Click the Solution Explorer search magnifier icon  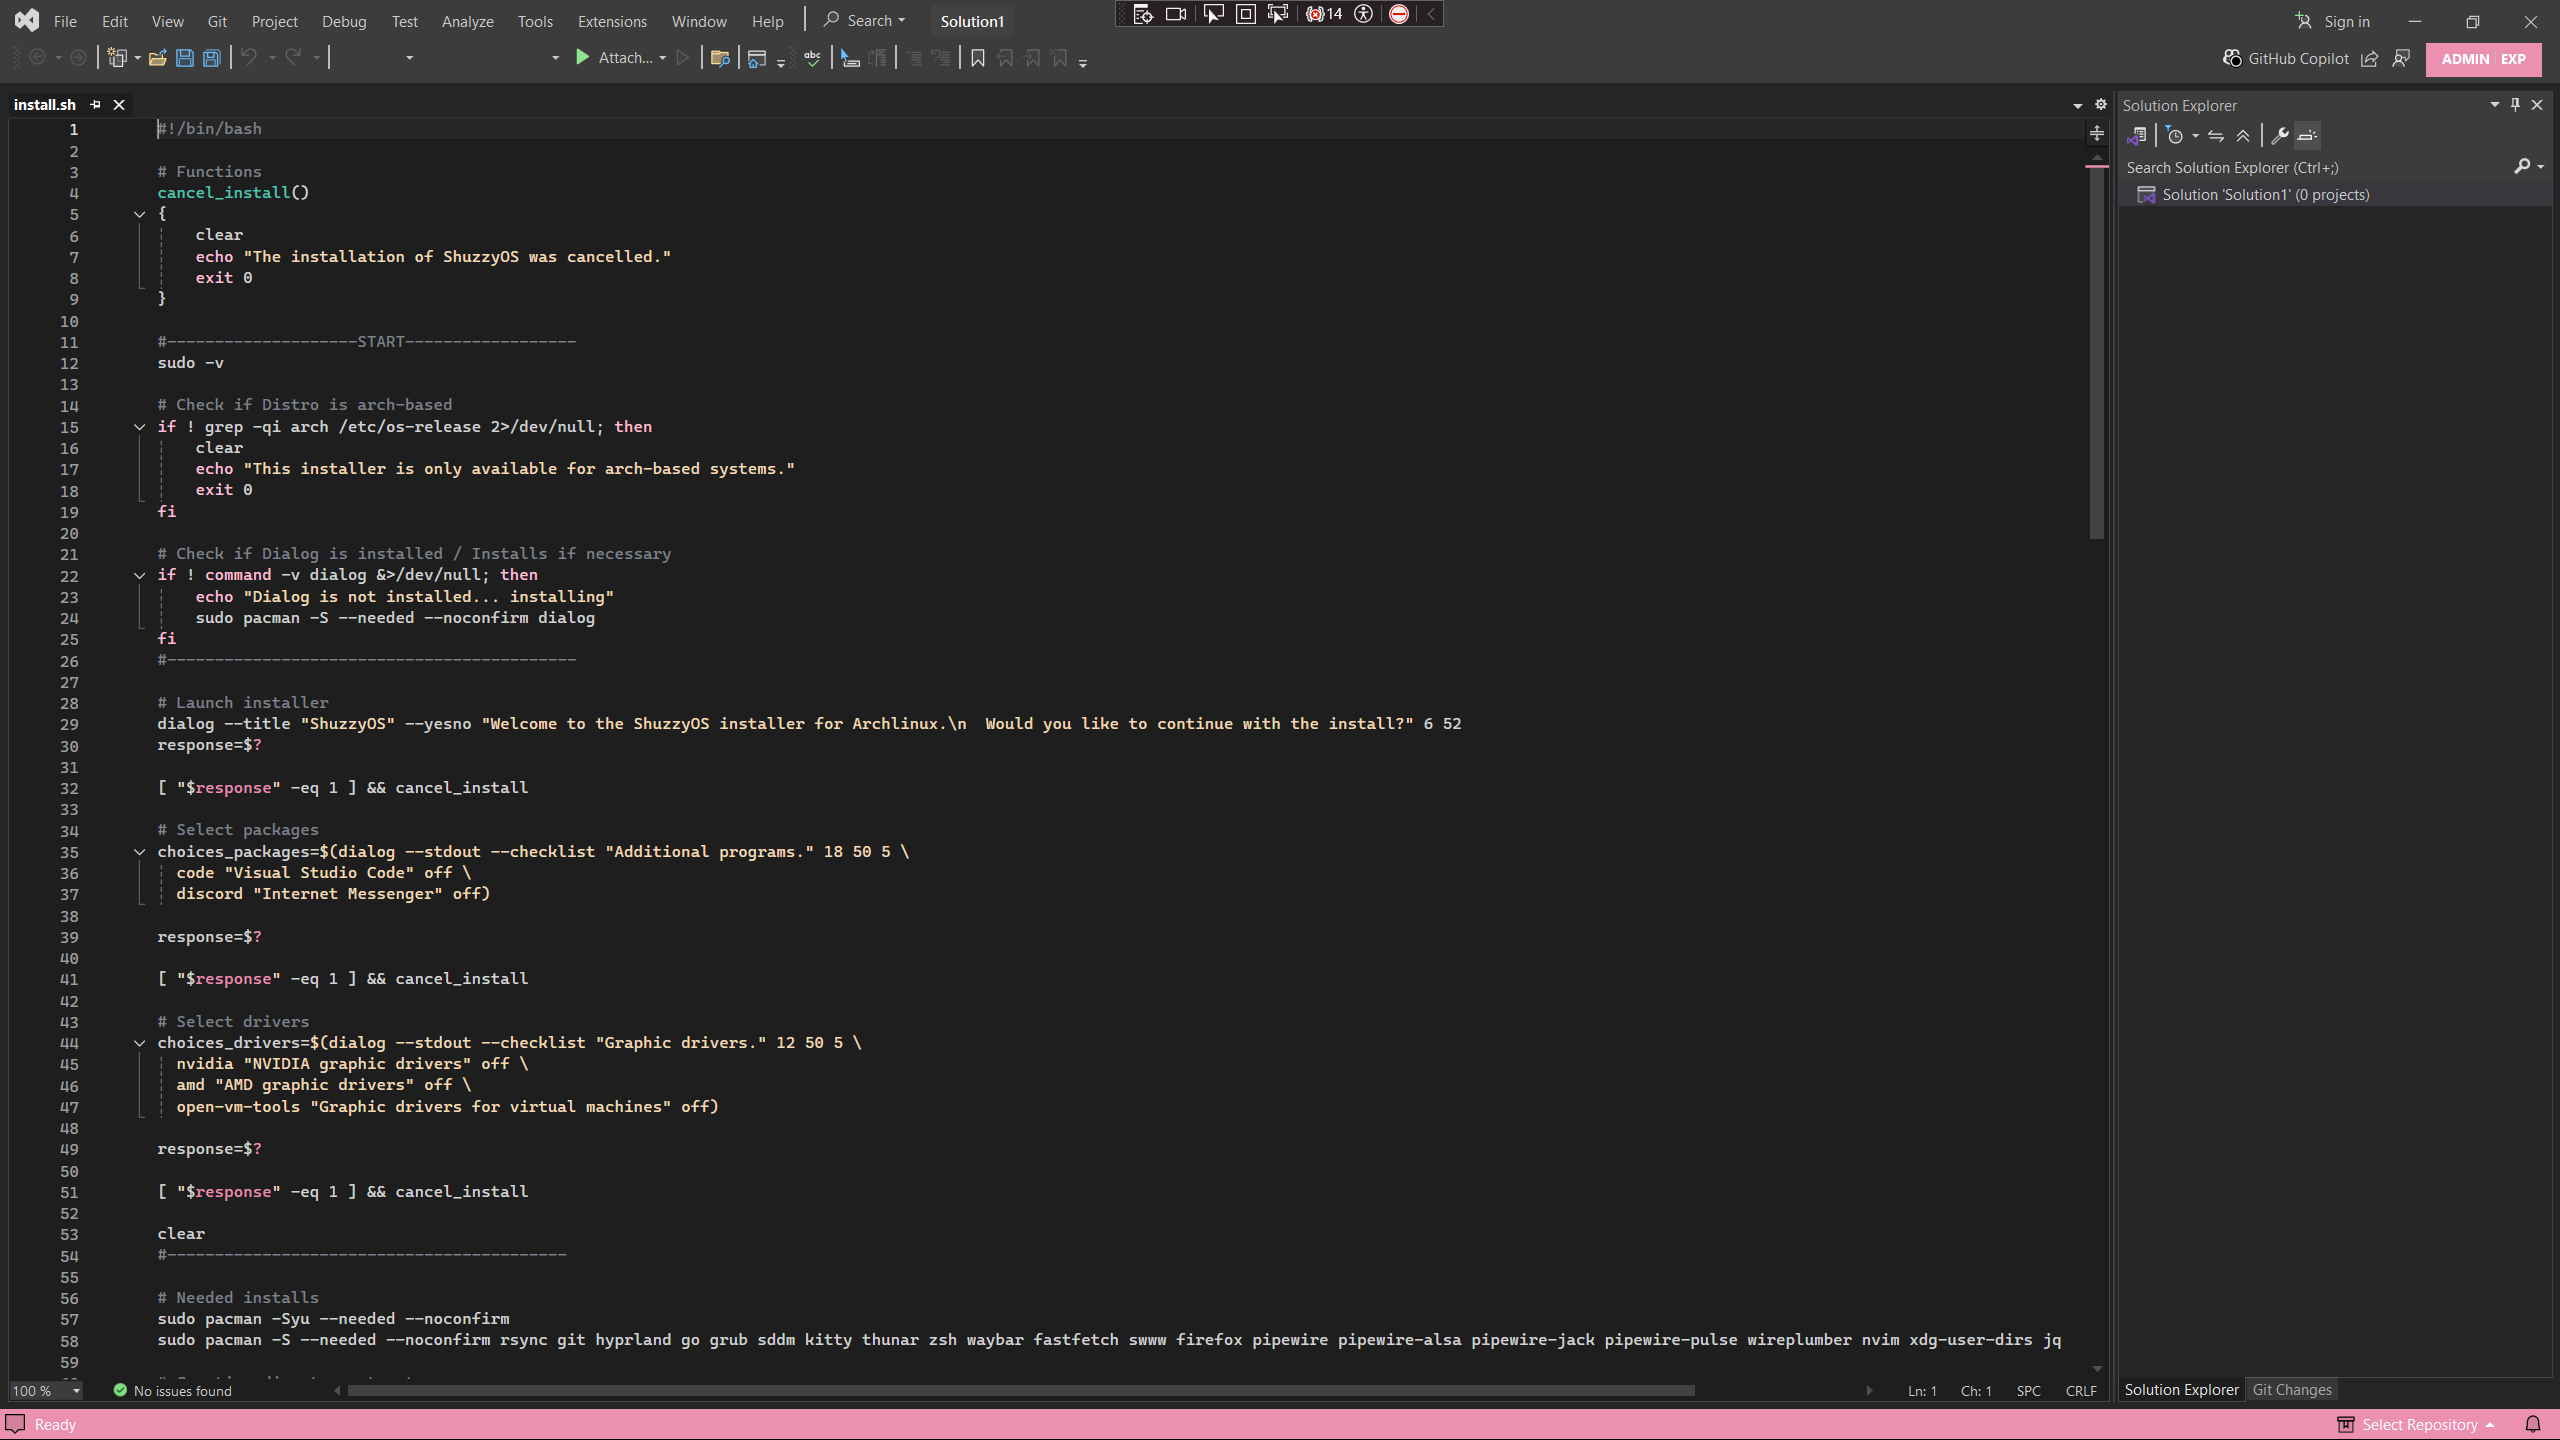2522,167
